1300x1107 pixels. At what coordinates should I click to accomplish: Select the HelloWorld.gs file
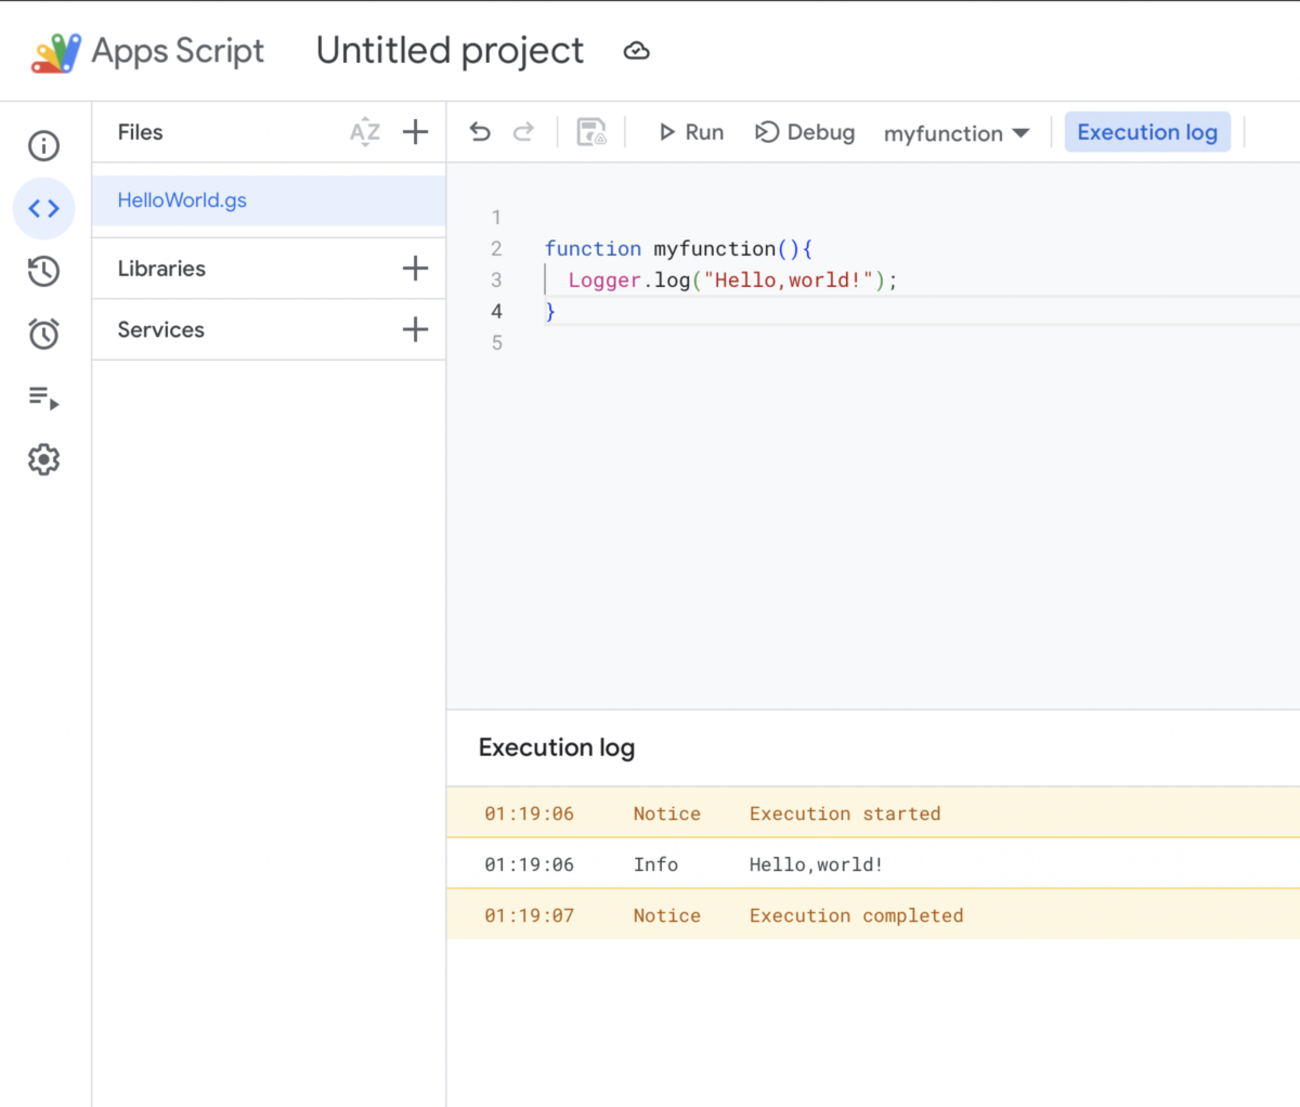(x=182, y=200)
